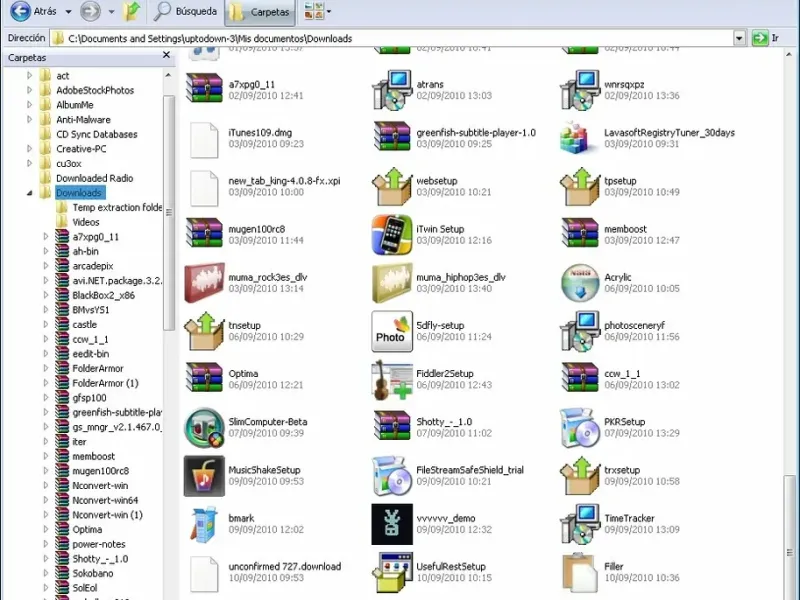The height and width of the screenshot is (600, 800).
Task: Click unconfirmed 727.download file name
Action: (x=285, y=566)
